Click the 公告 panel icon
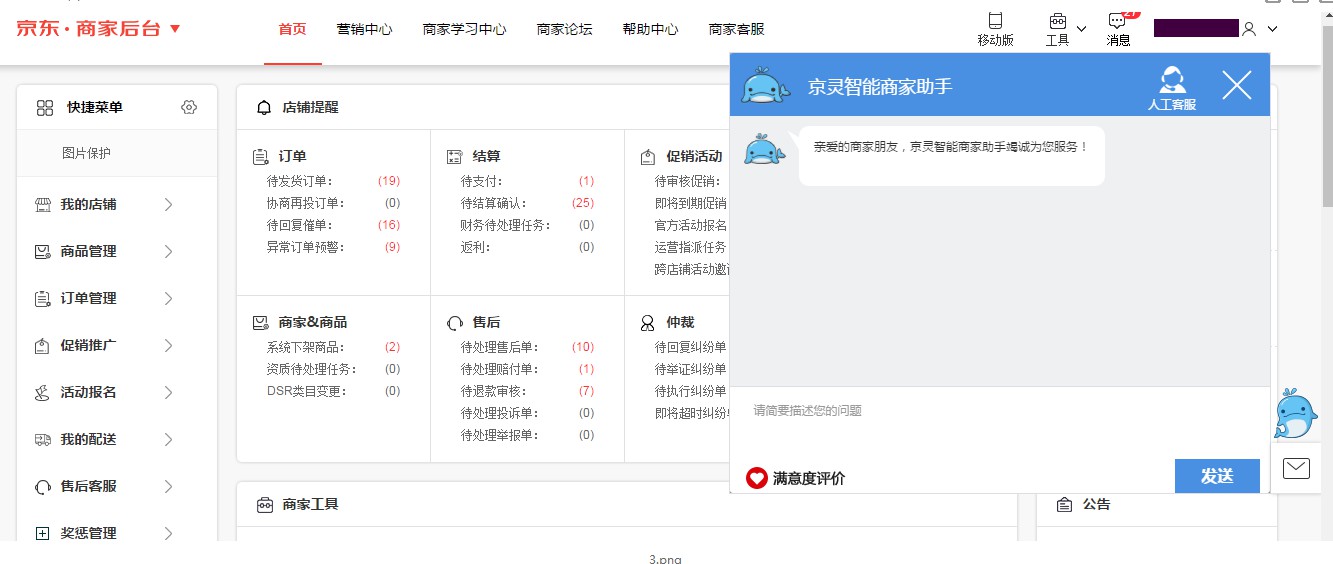The image size is (1333, 564). tap(1064, 504)
